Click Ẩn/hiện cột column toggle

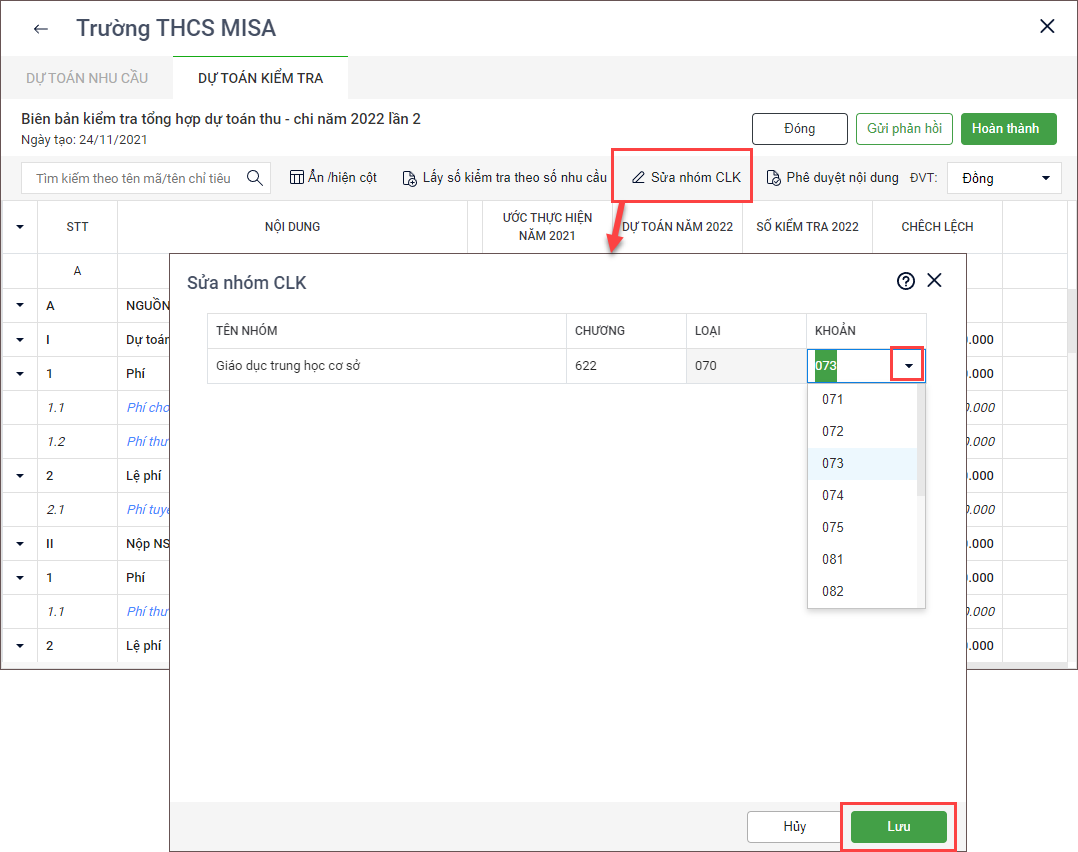click(333, 178)
